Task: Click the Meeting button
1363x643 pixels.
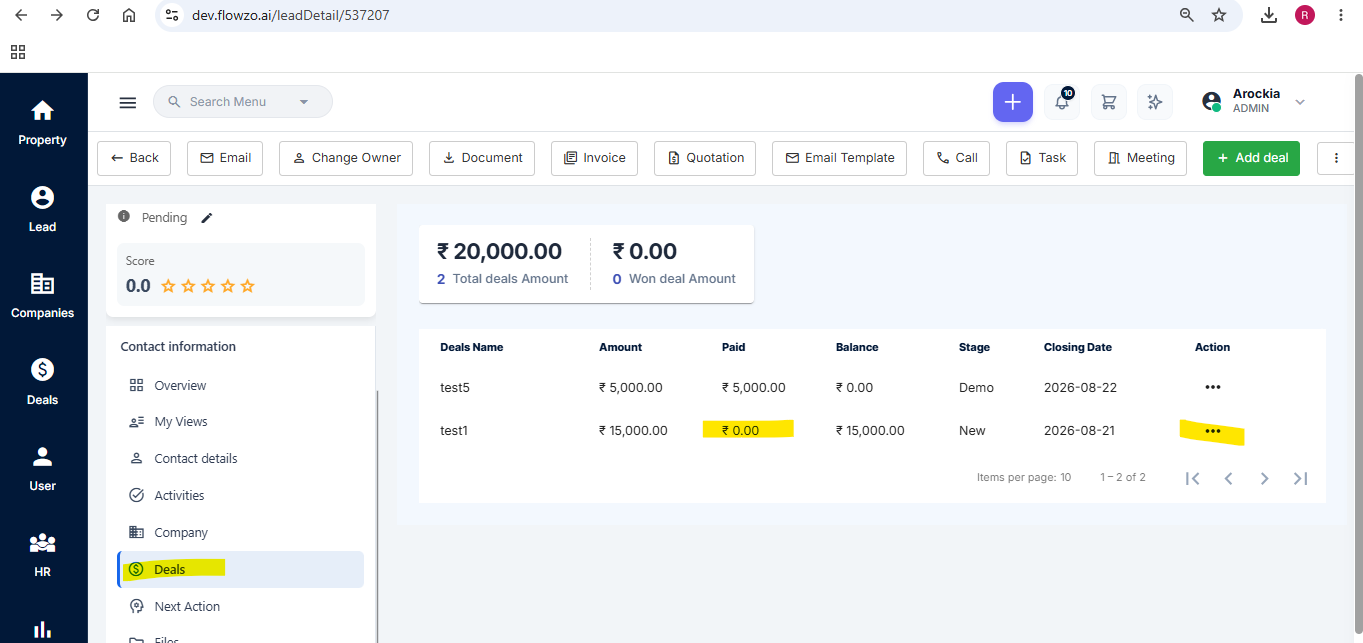Action: (1140, 158)
